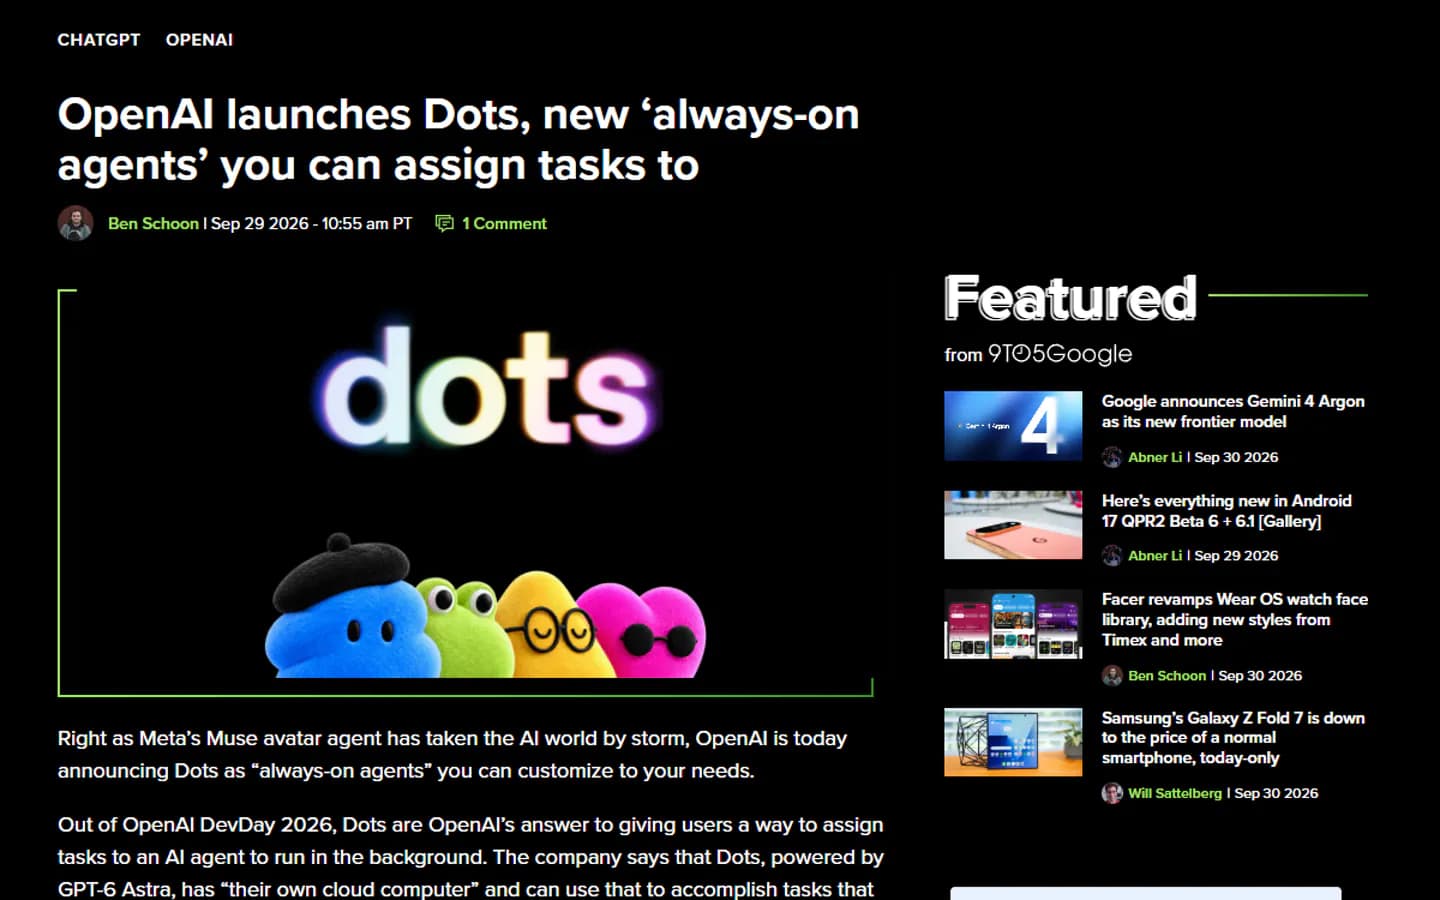Click the Featured section heading

point(1070,298)
